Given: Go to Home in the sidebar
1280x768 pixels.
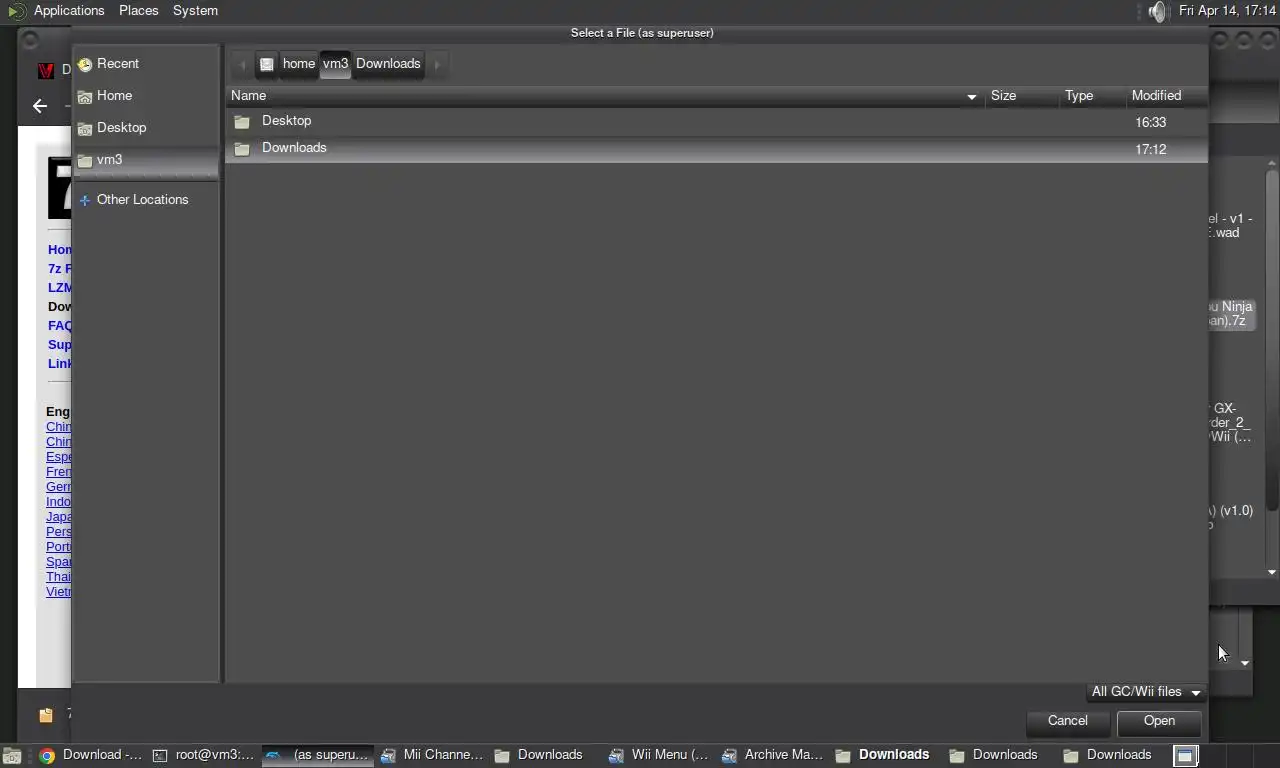Looking at the screenshot, I should coord(146,95).
